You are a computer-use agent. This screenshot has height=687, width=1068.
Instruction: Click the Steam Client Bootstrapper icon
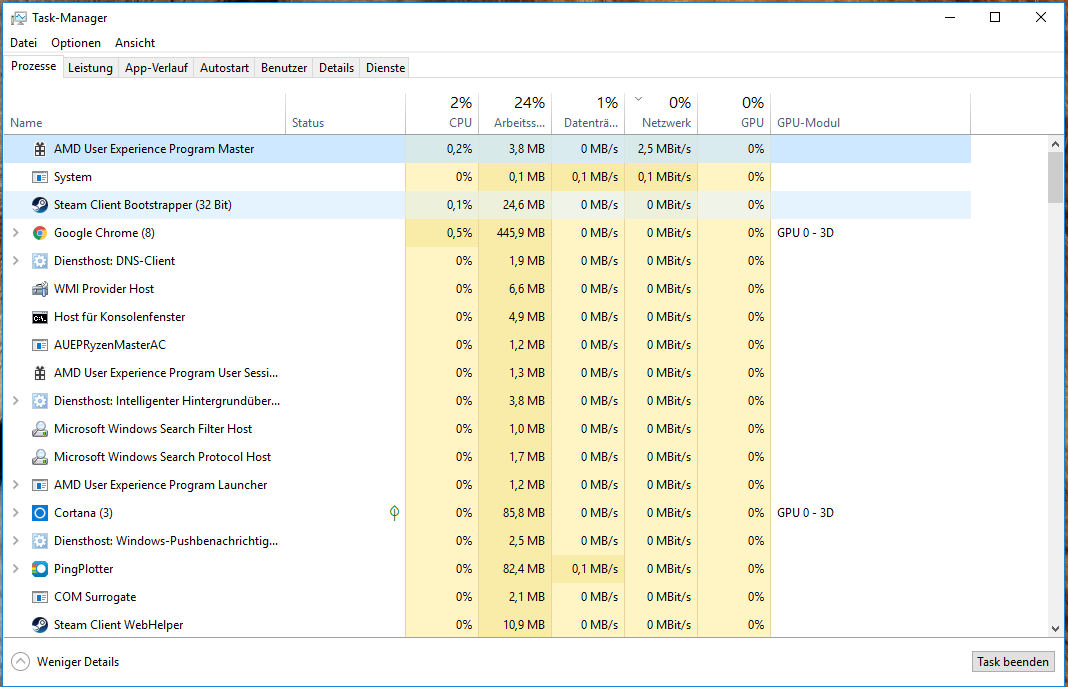[x=40, y=205]
